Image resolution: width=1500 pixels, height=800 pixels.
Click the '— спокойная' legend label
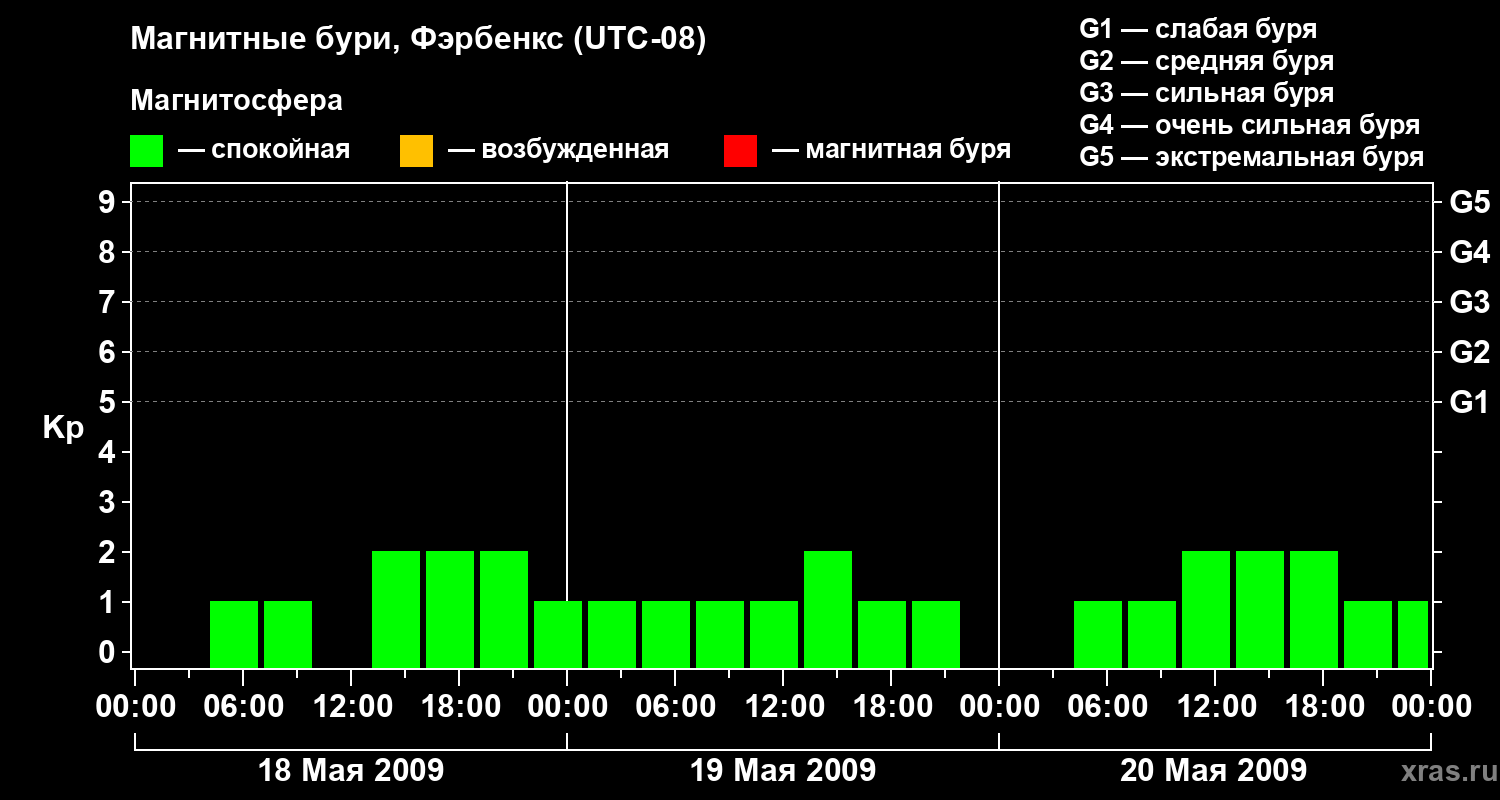click(264, 150)
